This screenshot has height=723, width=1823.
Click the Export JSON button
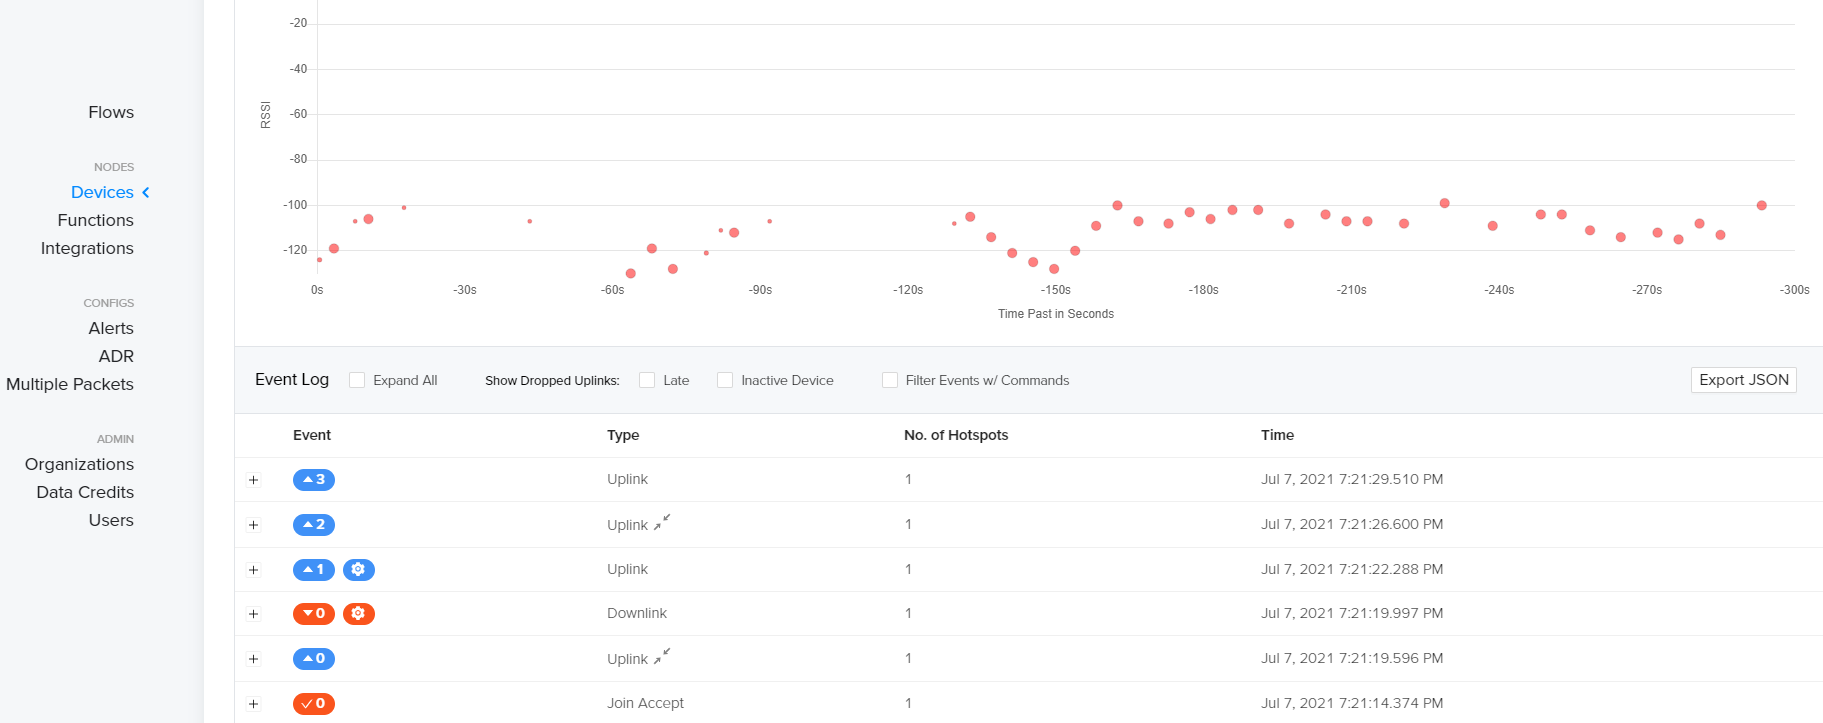(1744, 380)
